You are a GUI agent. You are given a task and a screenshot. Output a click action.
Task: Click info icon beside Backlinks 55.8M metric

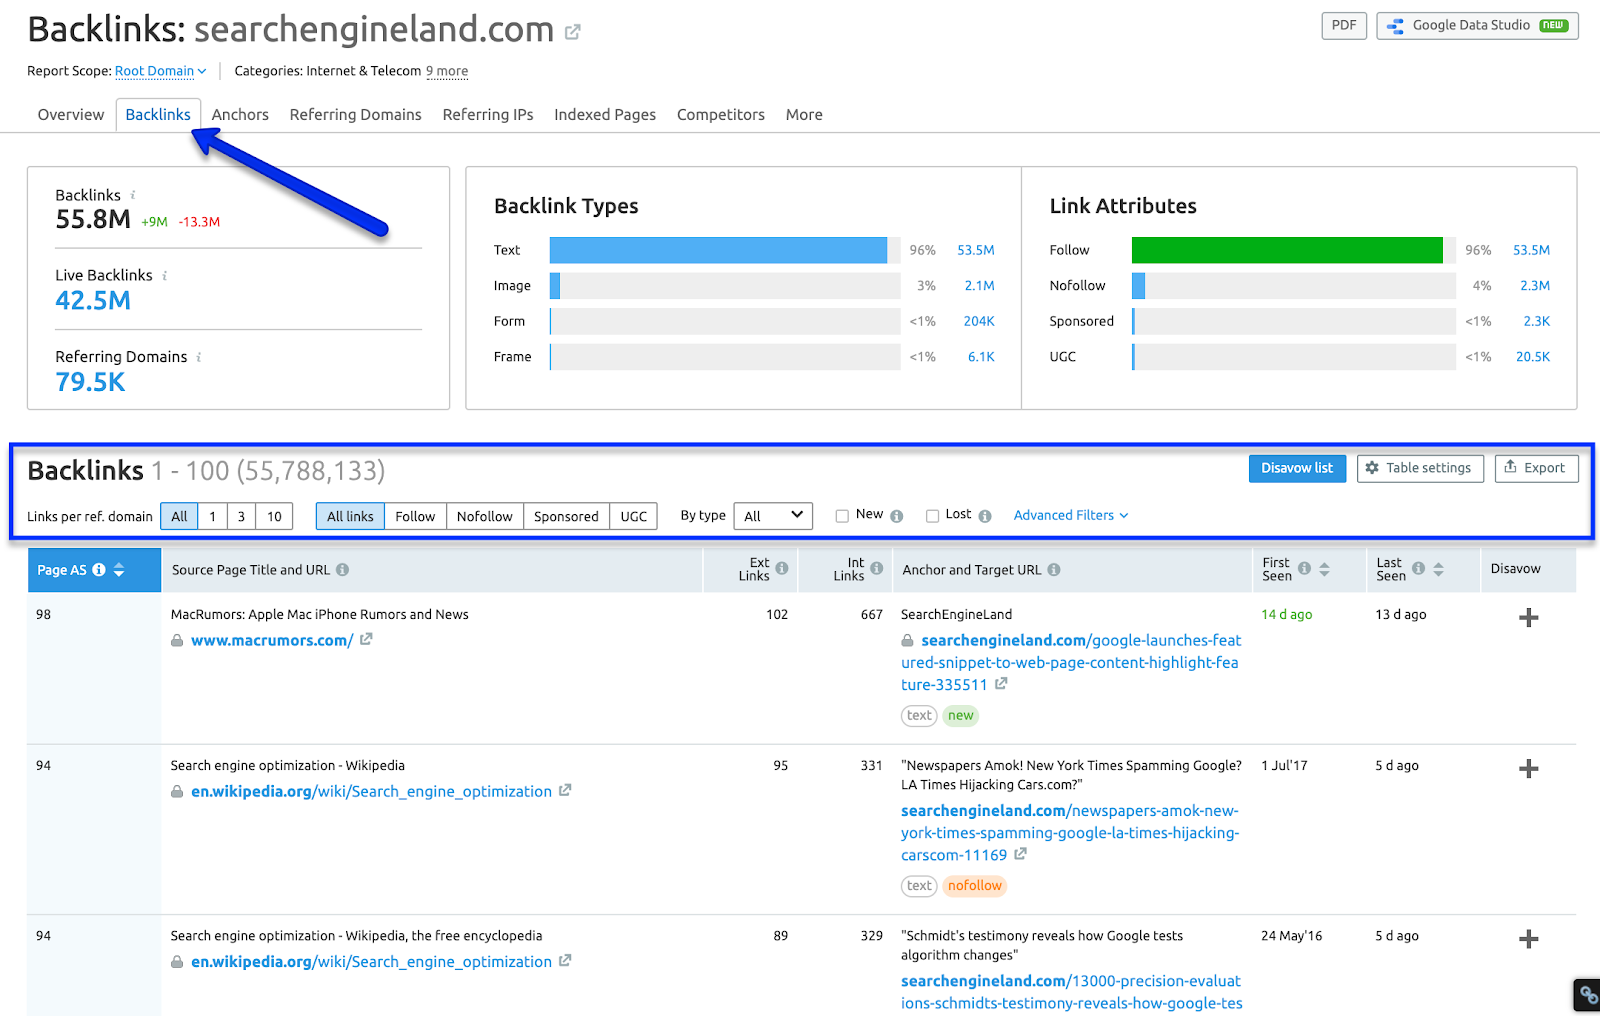tap(133, 195)
